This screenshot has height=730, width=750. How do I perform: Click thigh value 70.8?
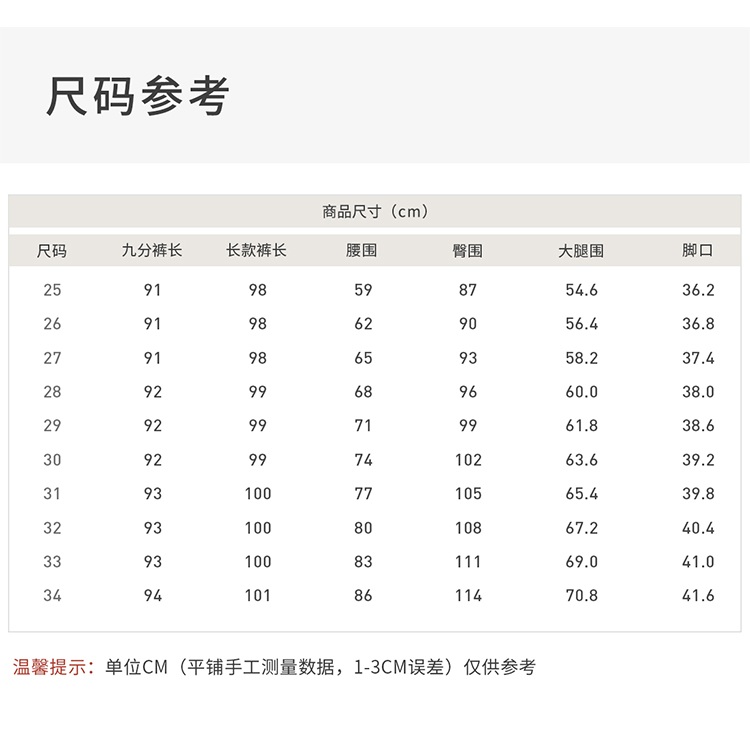point(582,596)
